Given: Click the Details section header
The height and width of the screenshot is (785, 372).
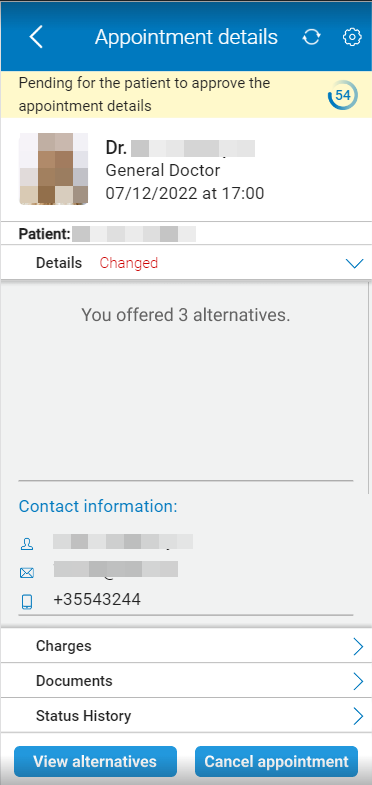Looking at the screenshot, I should tap(186, 263).
